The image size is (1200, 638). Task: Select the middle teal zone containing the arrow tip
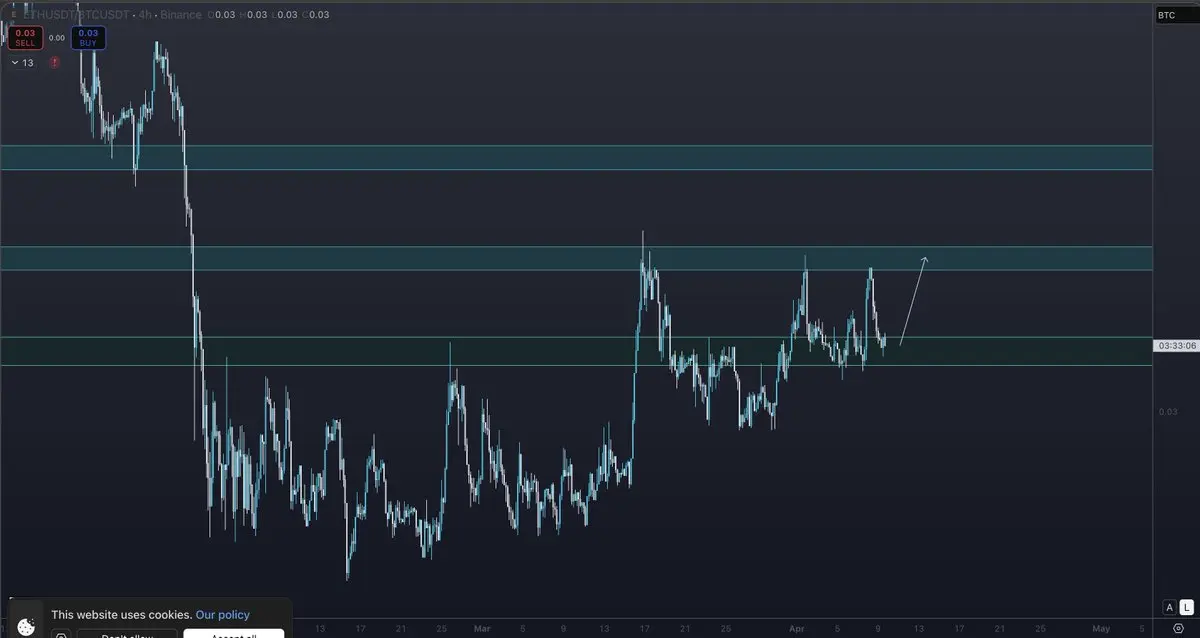576,258
